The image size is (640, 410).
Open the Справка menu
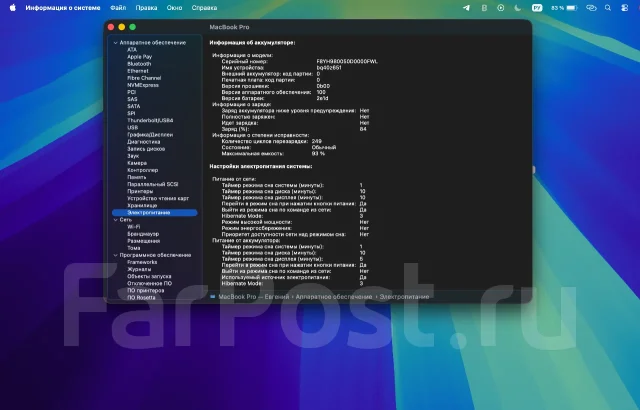(x=204, y=8)
